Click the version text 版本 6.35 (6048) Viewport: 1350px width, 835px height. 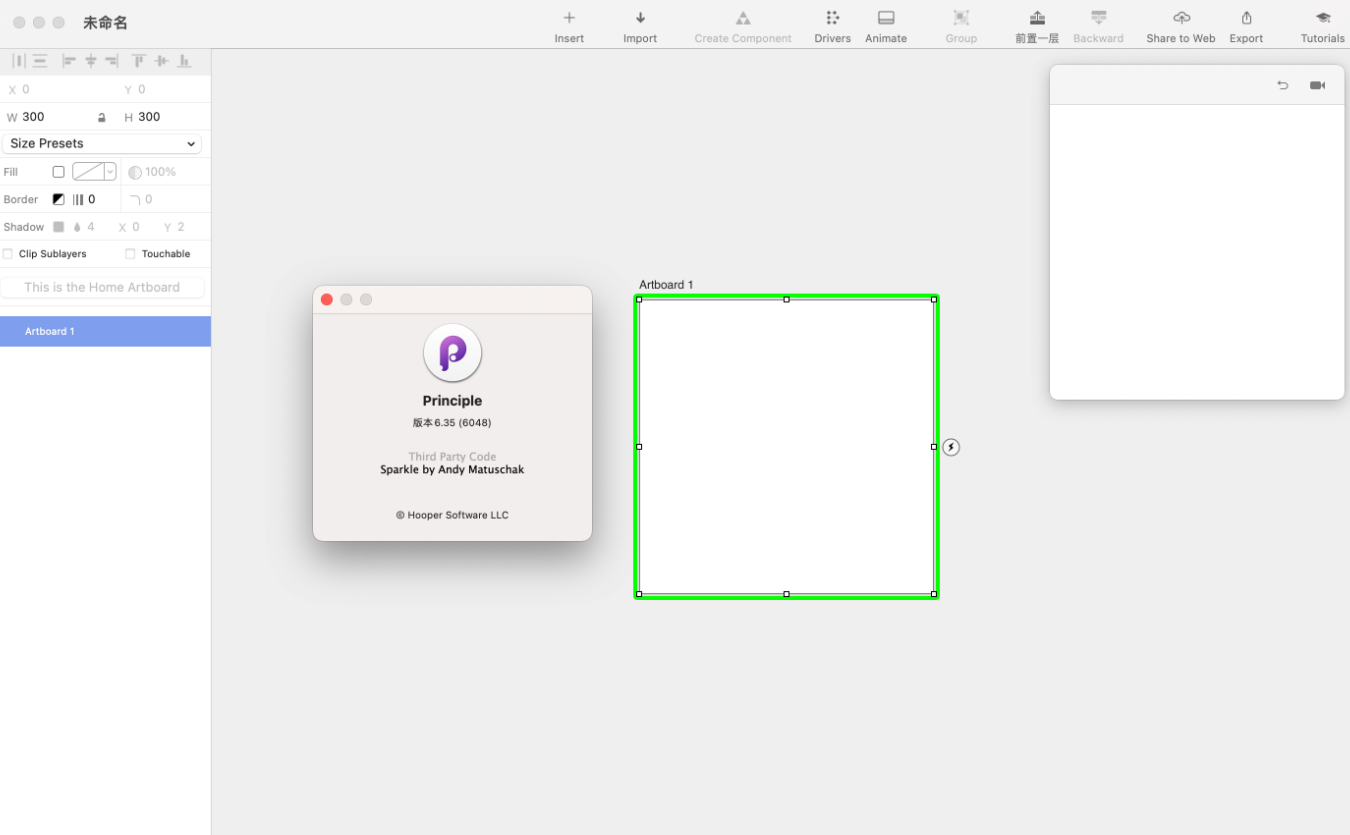coord(452,423)
